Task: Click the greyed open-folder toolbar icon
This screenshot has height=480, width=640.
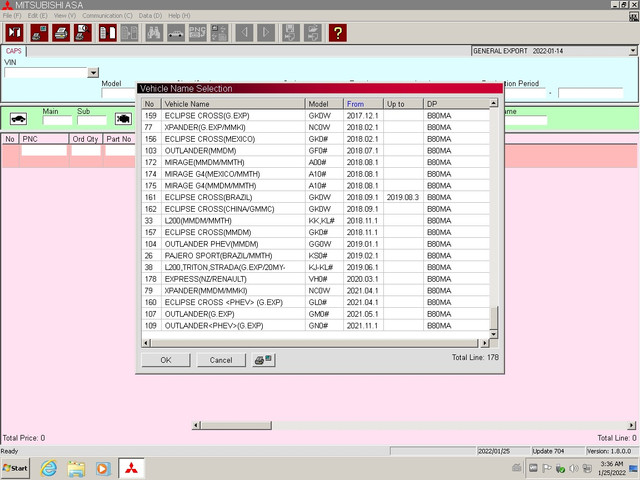Action: tap(313, 33)
